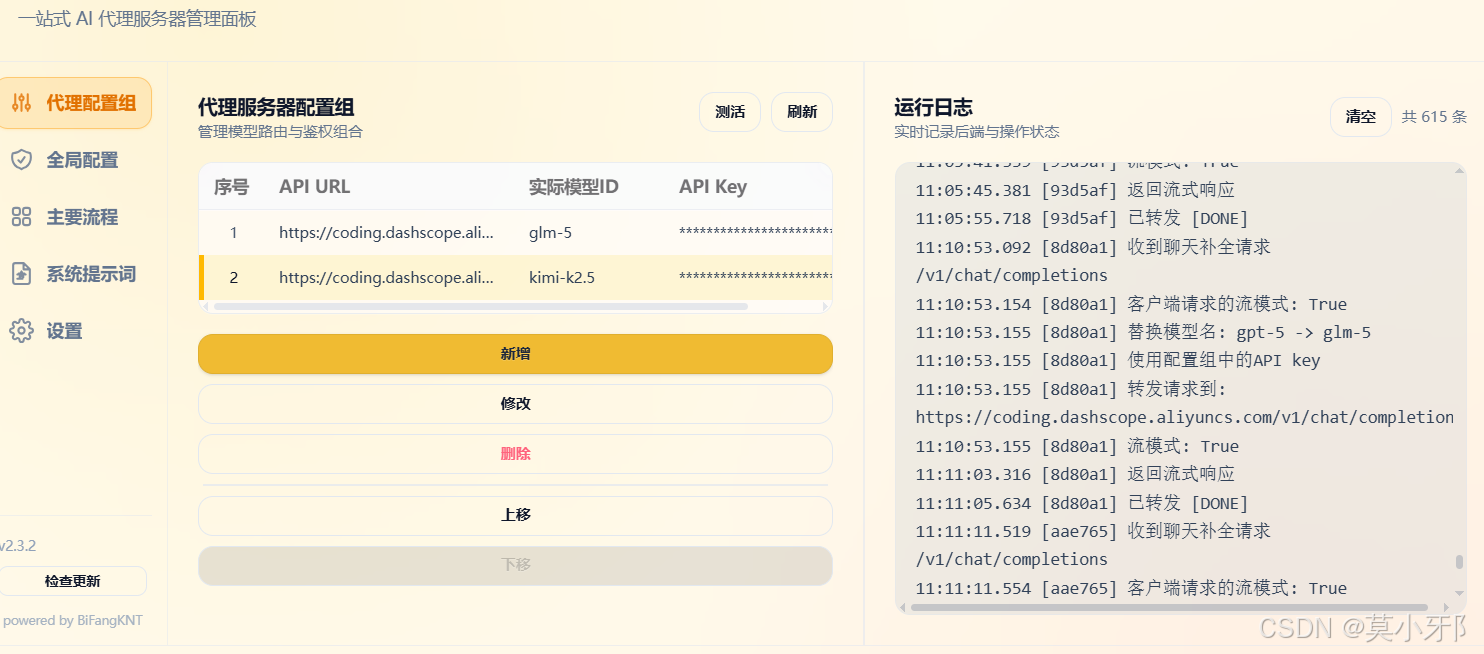Click the 检查更新 button
Viewport: 1484px width, 654px height.
[x=73, y=581]
